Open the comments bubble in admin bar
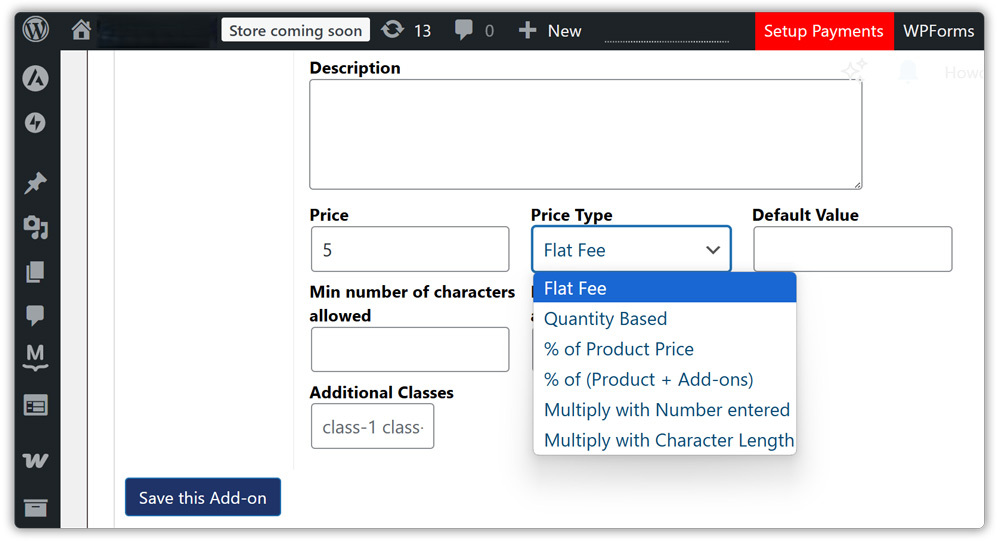This screenshot has width=1000, height=541. tap(464, 30)
